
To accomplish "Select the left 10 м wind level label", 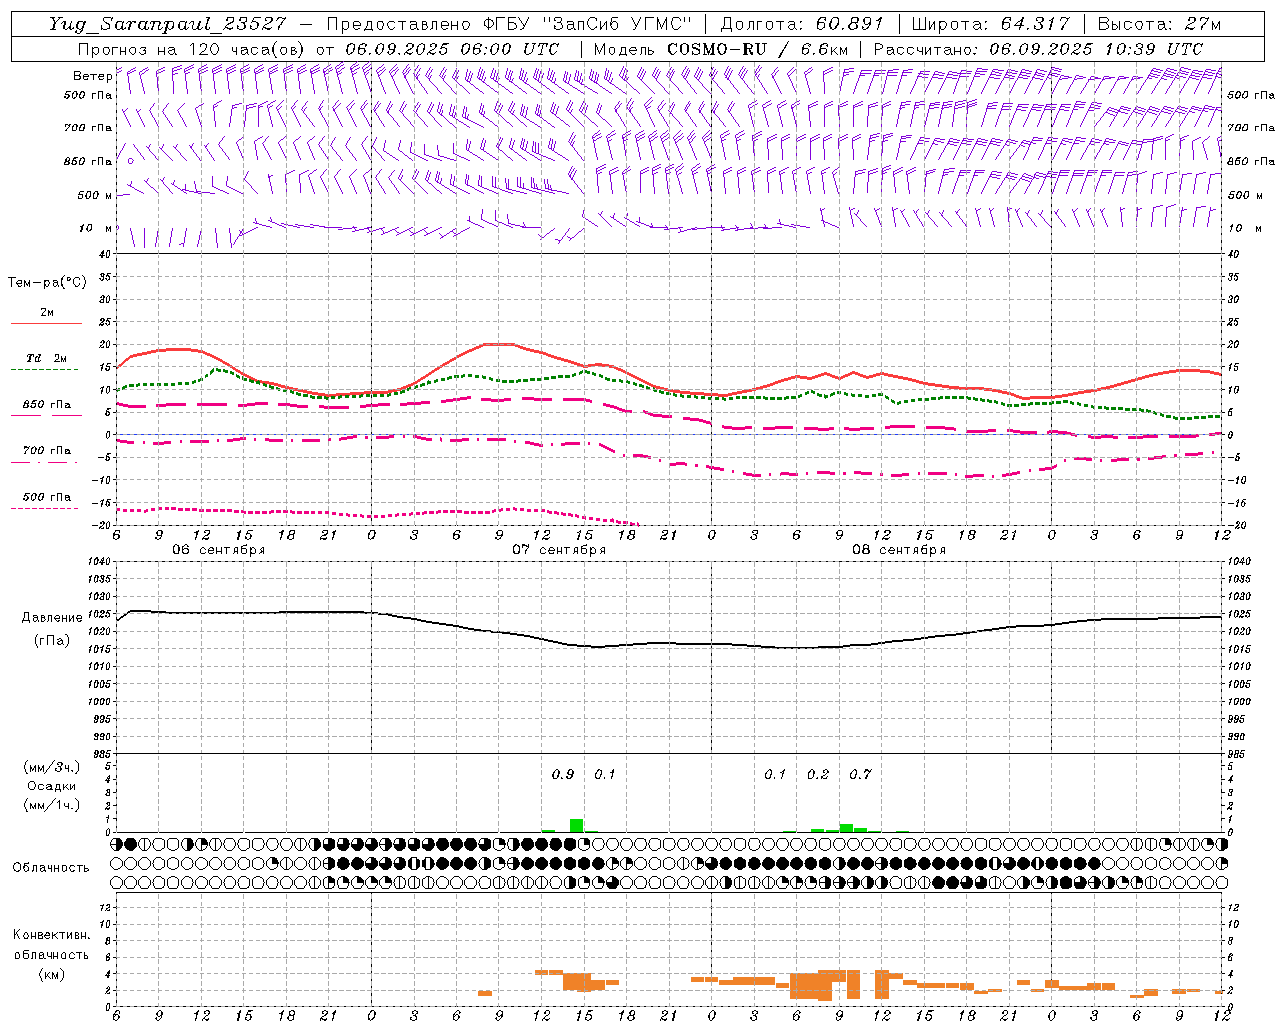I will click(x=96, y=228).
